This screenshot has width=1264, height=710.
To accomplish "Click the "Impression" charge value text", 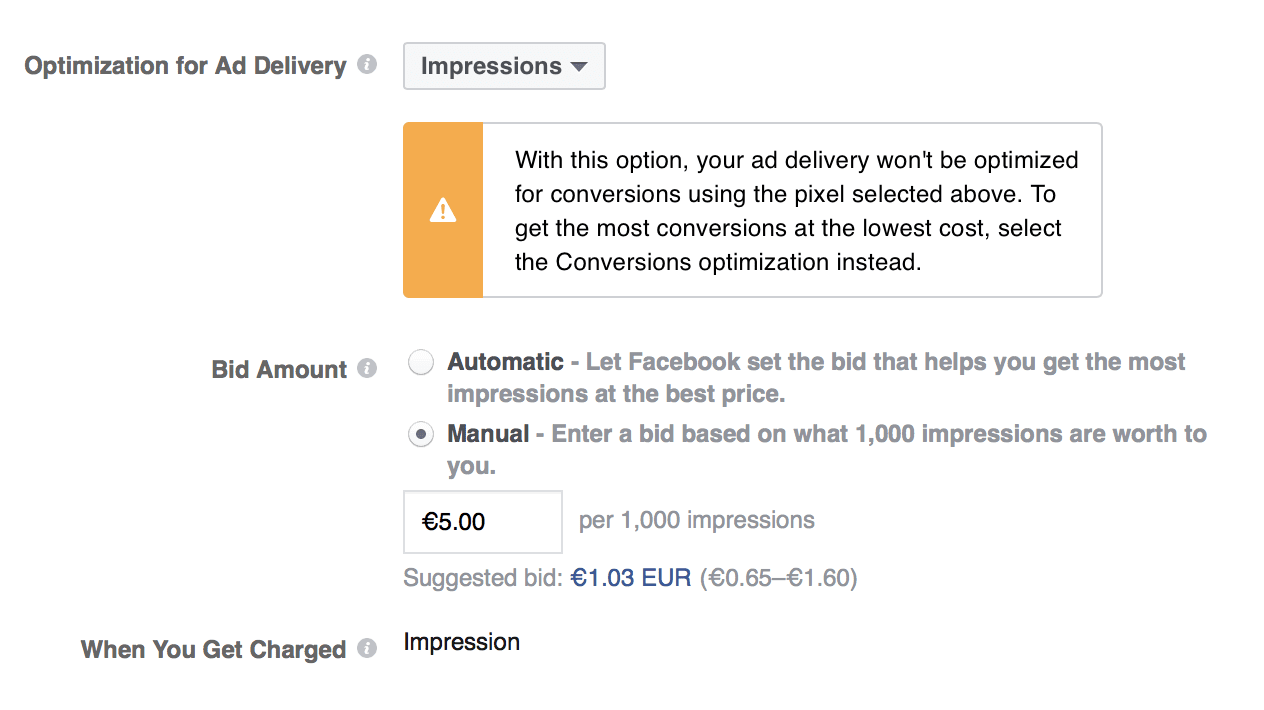I will point(461,642).
